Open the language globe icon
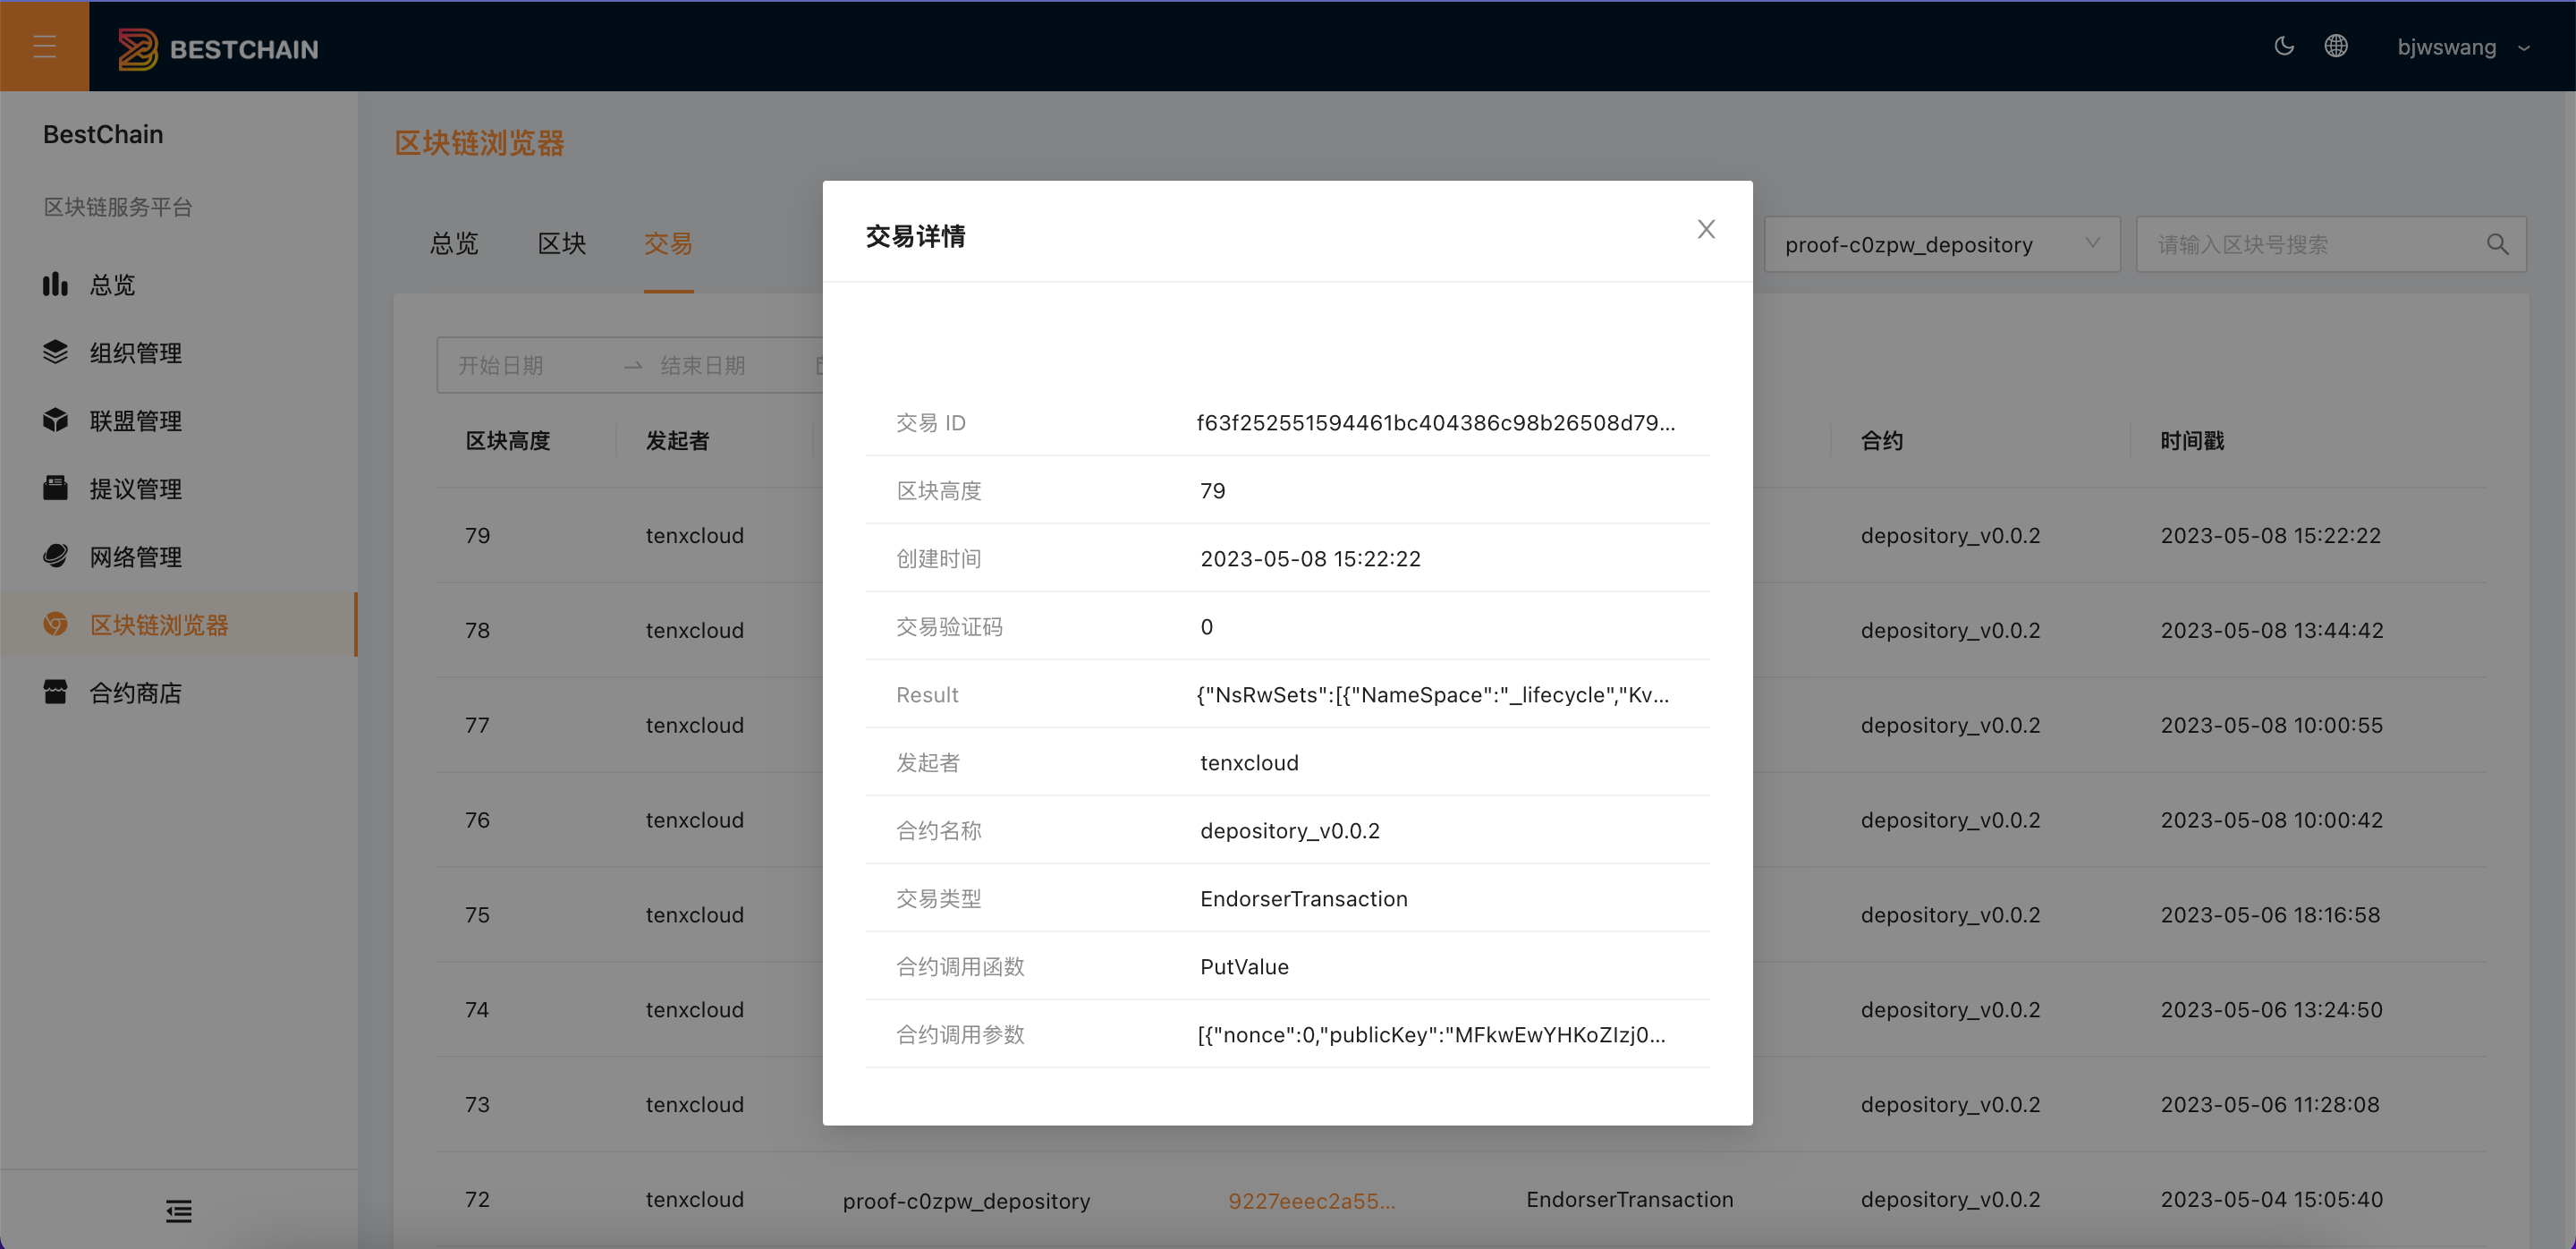This screenshot has width=2576, height=1249. pyautogui.click(x=2336, y=46)
